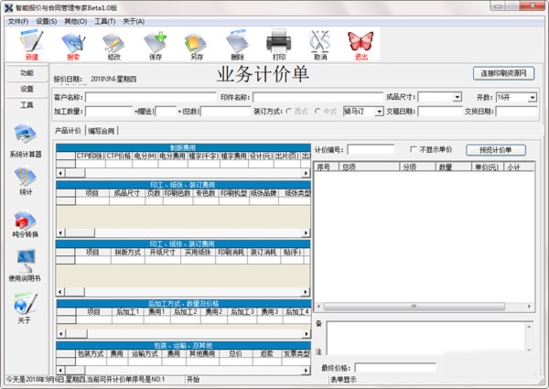
Task: Click the 功能 sidebar button
Action: [x=27, y=72]
